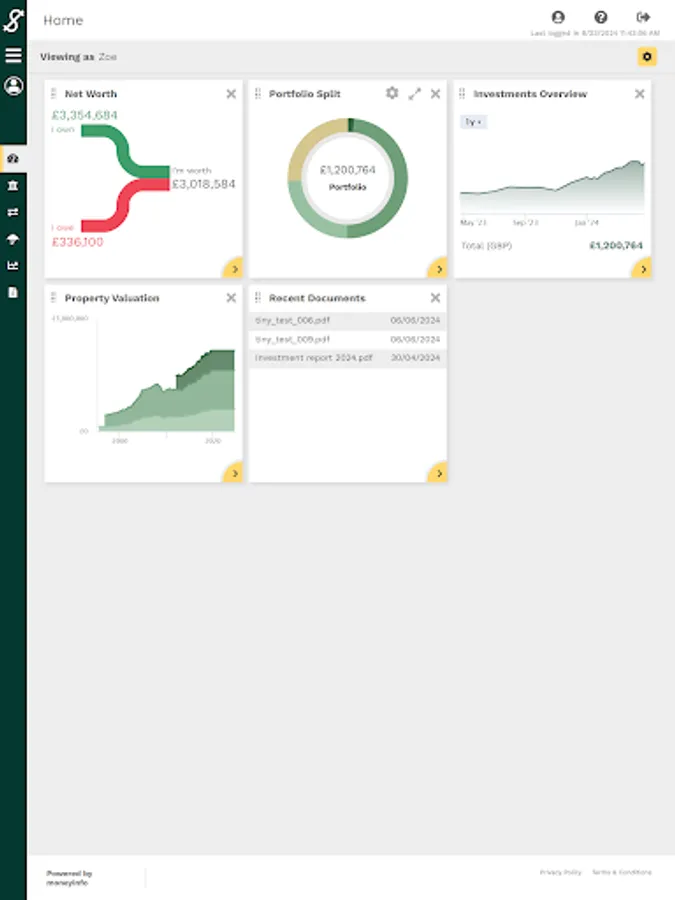
Task: Close the Investments Overview widget
Action: click(639, 94)
